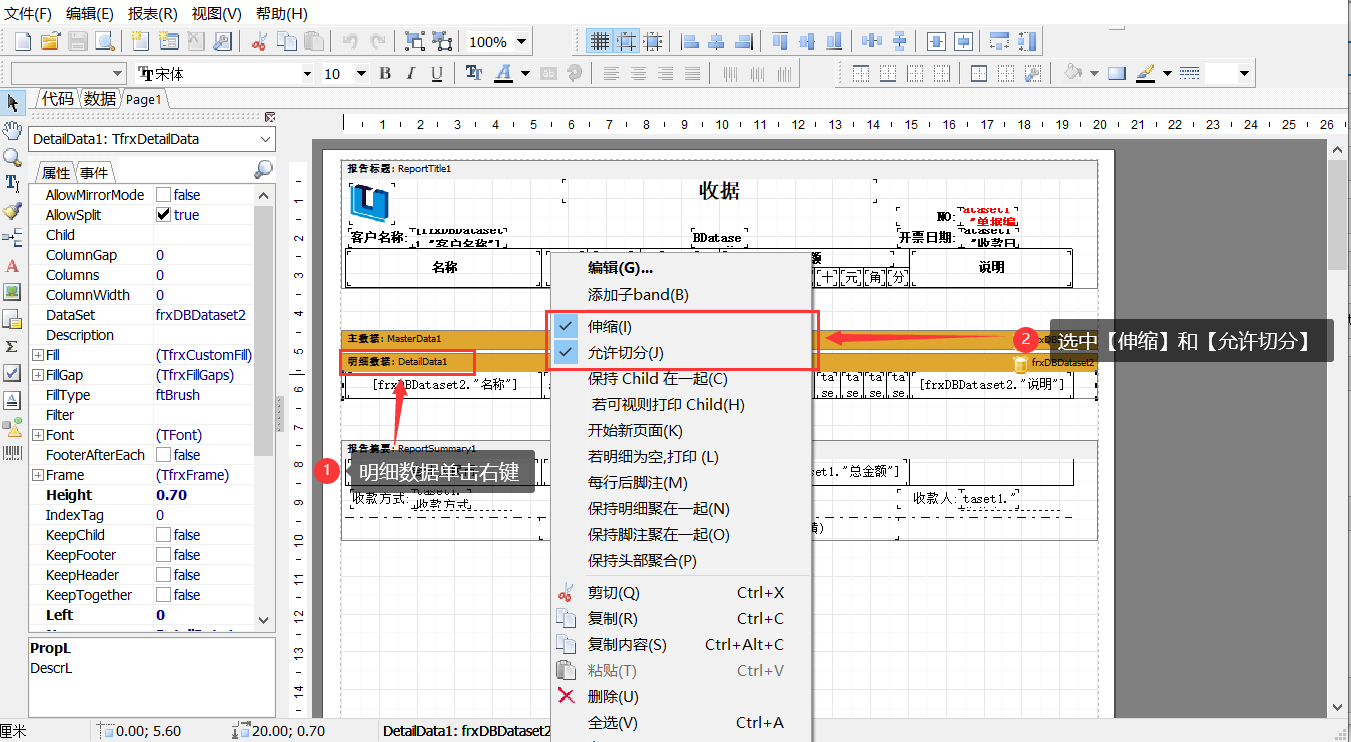
Task: Apply underline formatting with the U icon
Action: coord(437,73)
